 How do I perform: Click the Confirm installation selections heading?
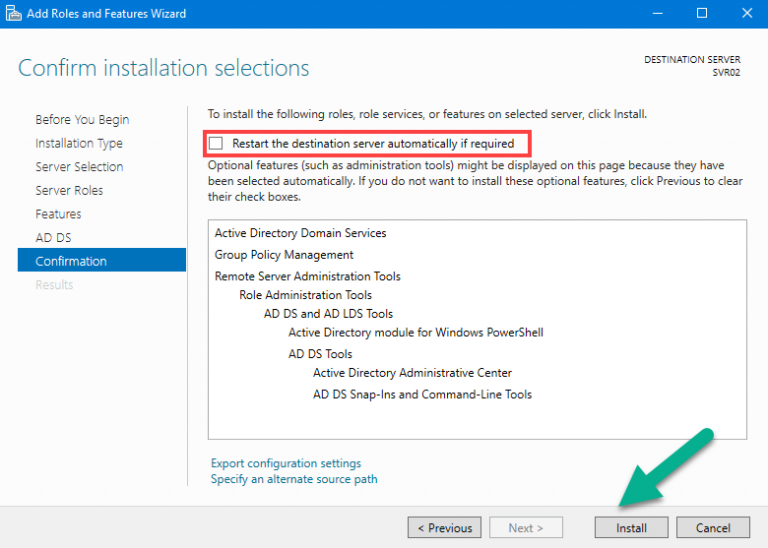pyautogui.click(x=164, y=68)
